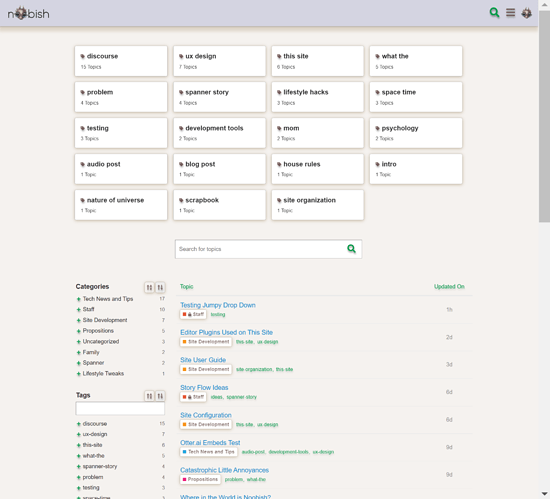Focus the Search for topics field
This screenshot has width=550, height=499.
click(268, 249)
